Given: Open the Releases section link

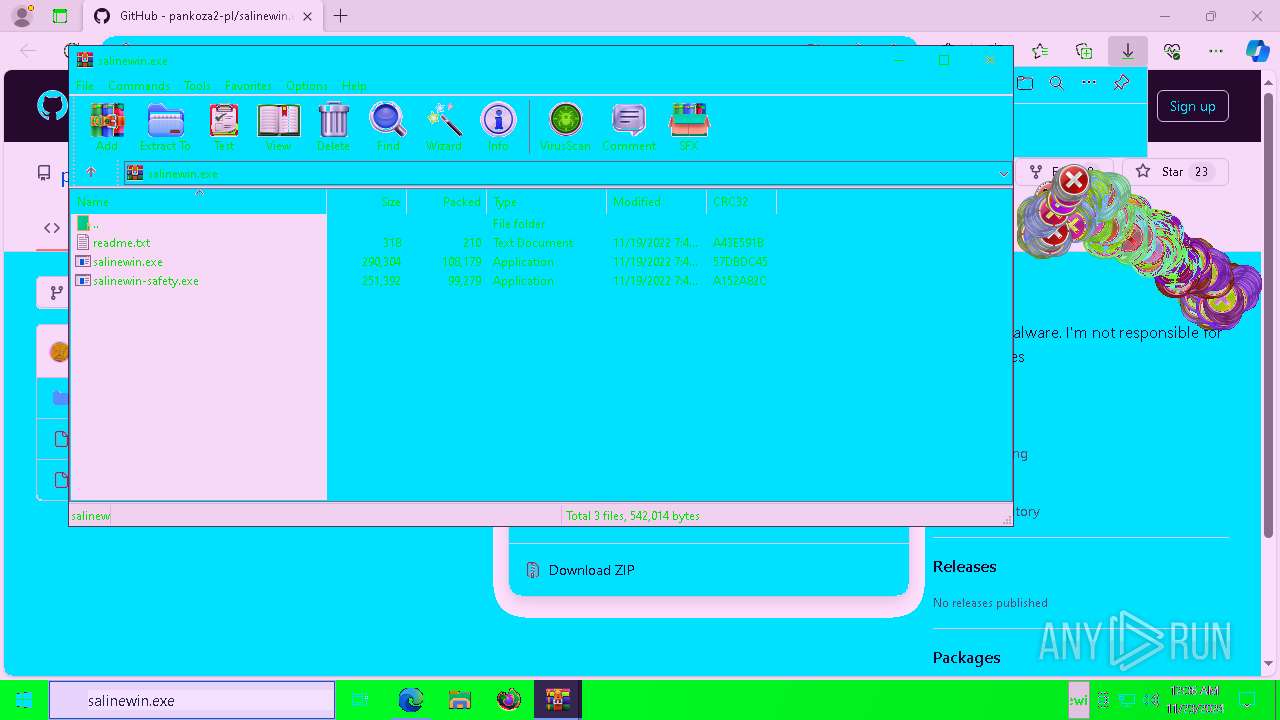Looking at the screenshot, I should coord(964,566).
